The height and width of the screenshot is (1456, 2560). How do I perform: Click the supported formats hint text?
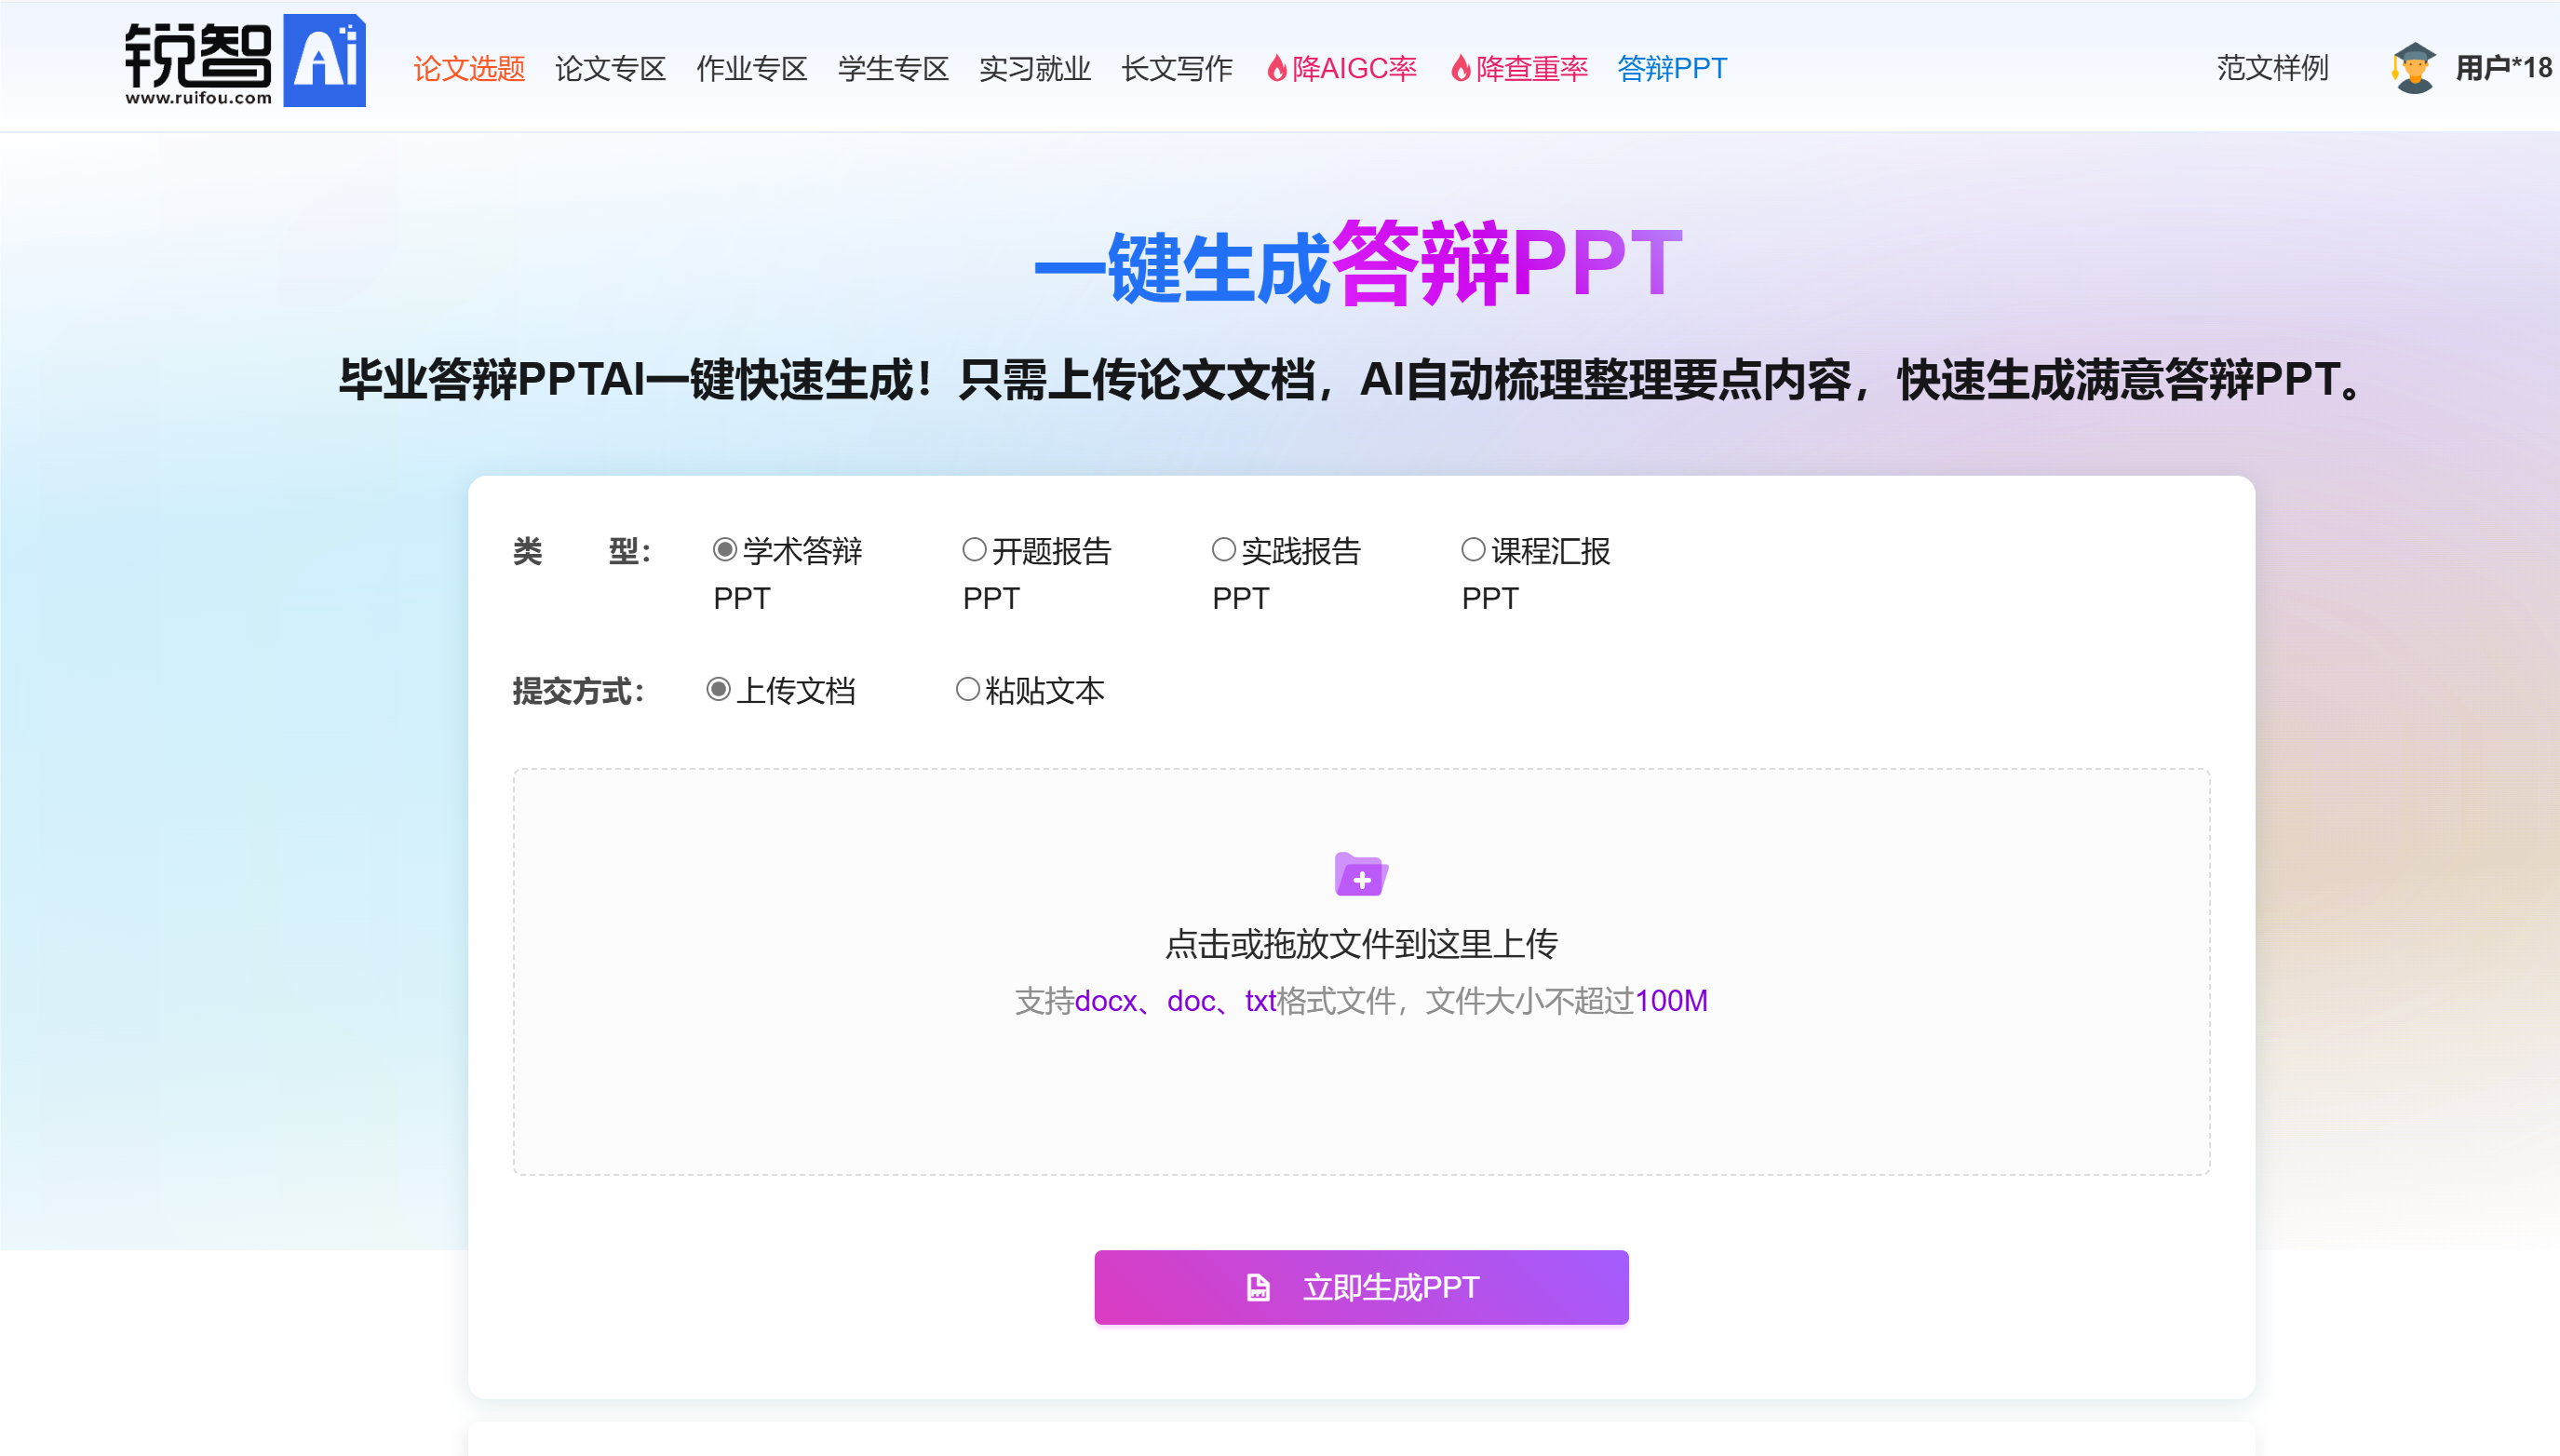(1361, 1001)
